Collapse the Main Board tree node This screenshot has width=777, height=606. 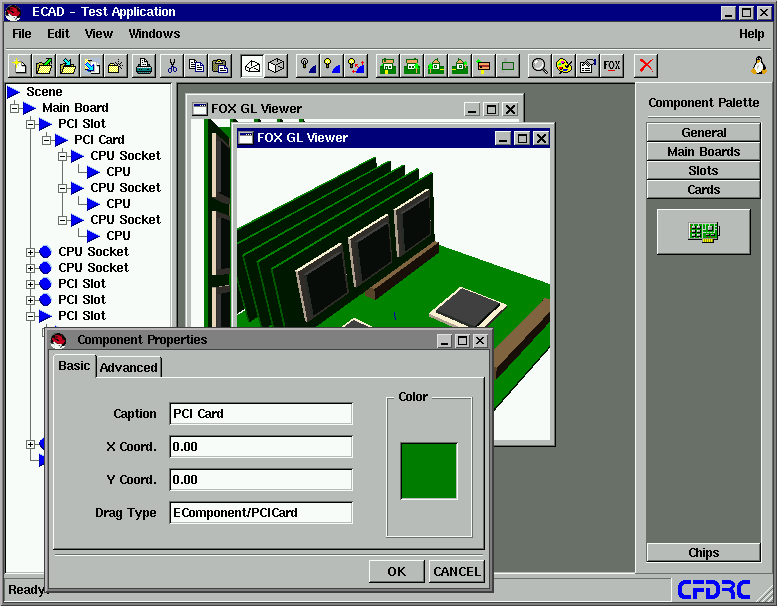coord(15,108)
